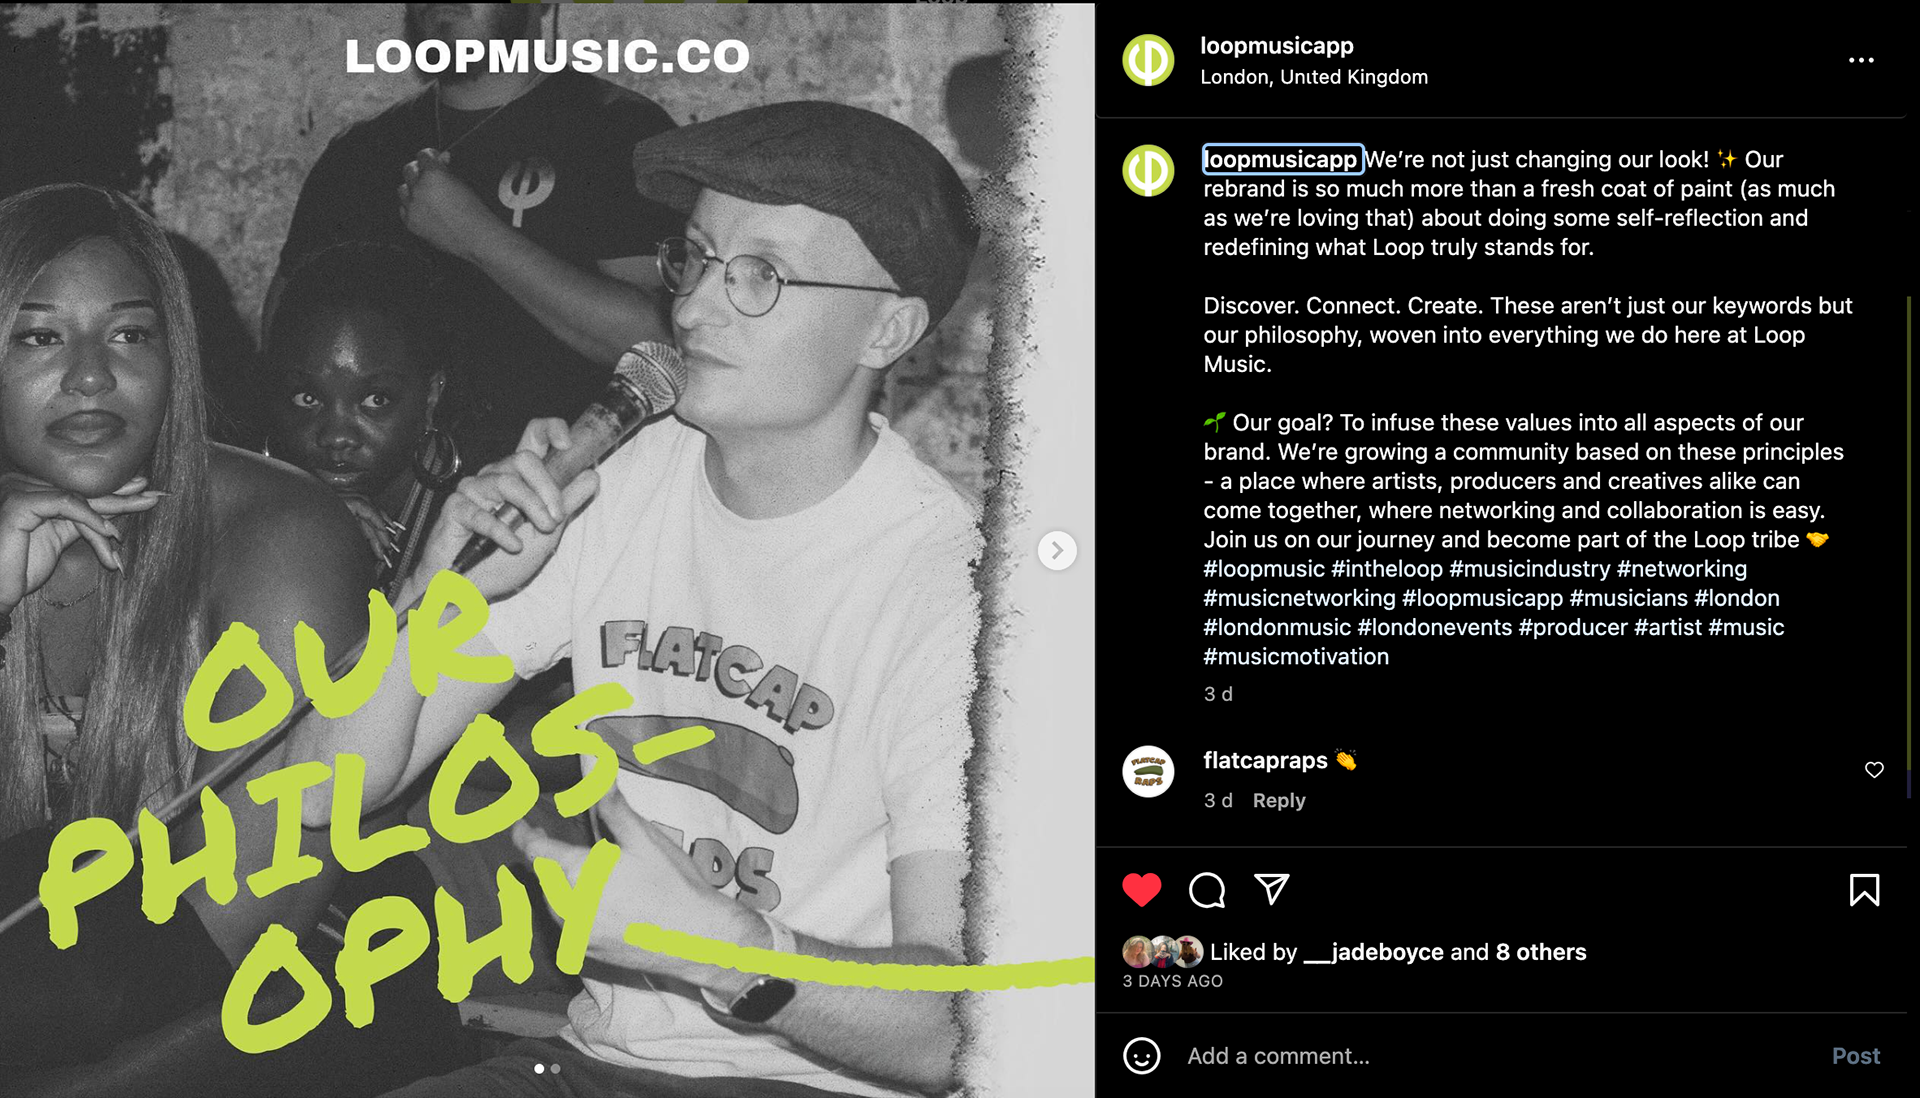This screenshot has width=1920, height=1098.
Task: Open flatcapraps profile avatar
Action: [1148, 771]
